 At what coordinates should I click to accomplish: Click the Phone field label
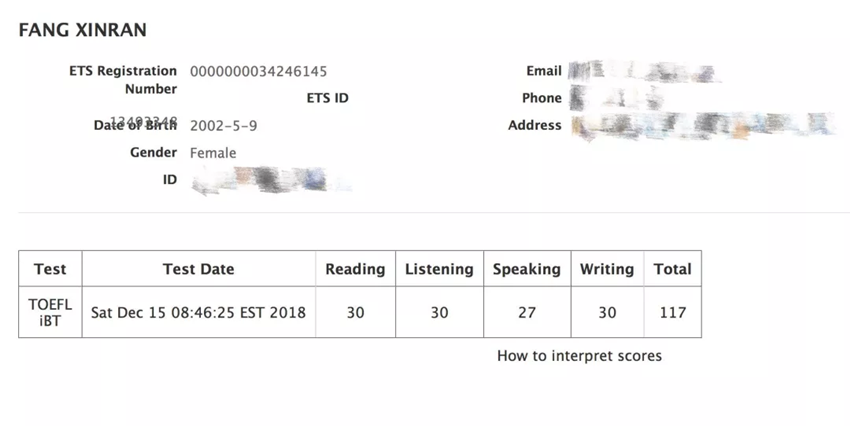pyautogui.click(x=541, y=98)
